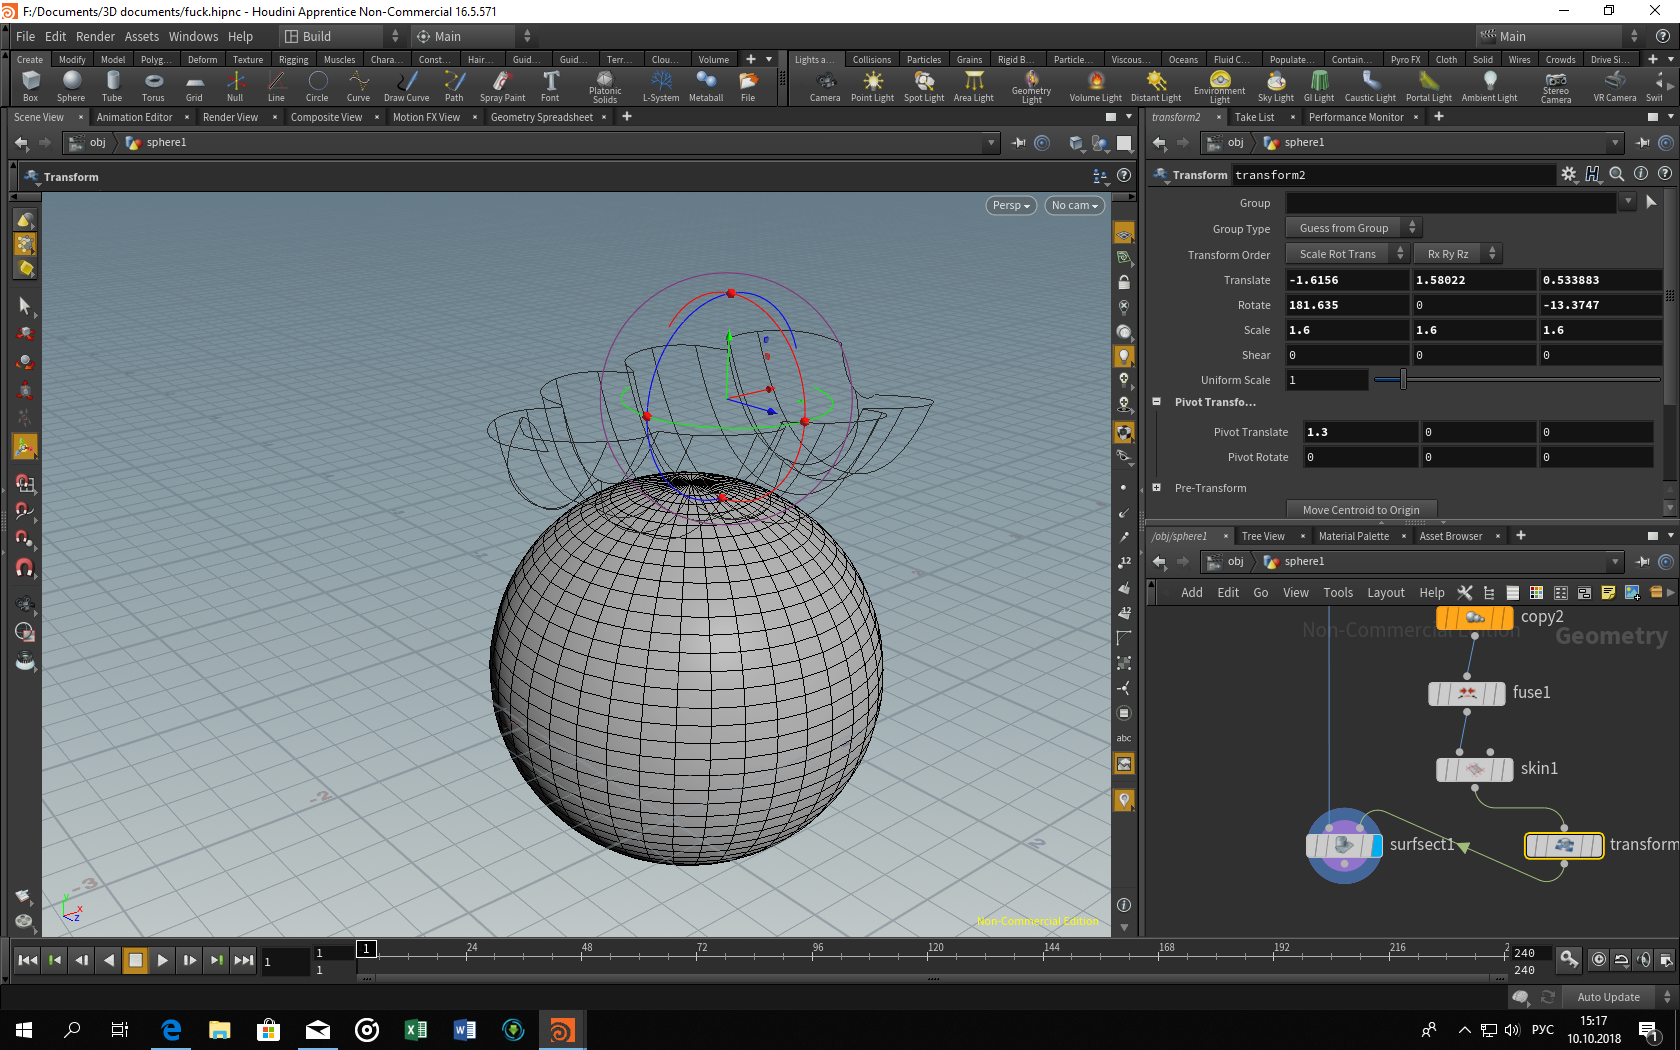
Task: Select the L-System shelf tool
Action: pyautogui.click(x=660, y=86)
